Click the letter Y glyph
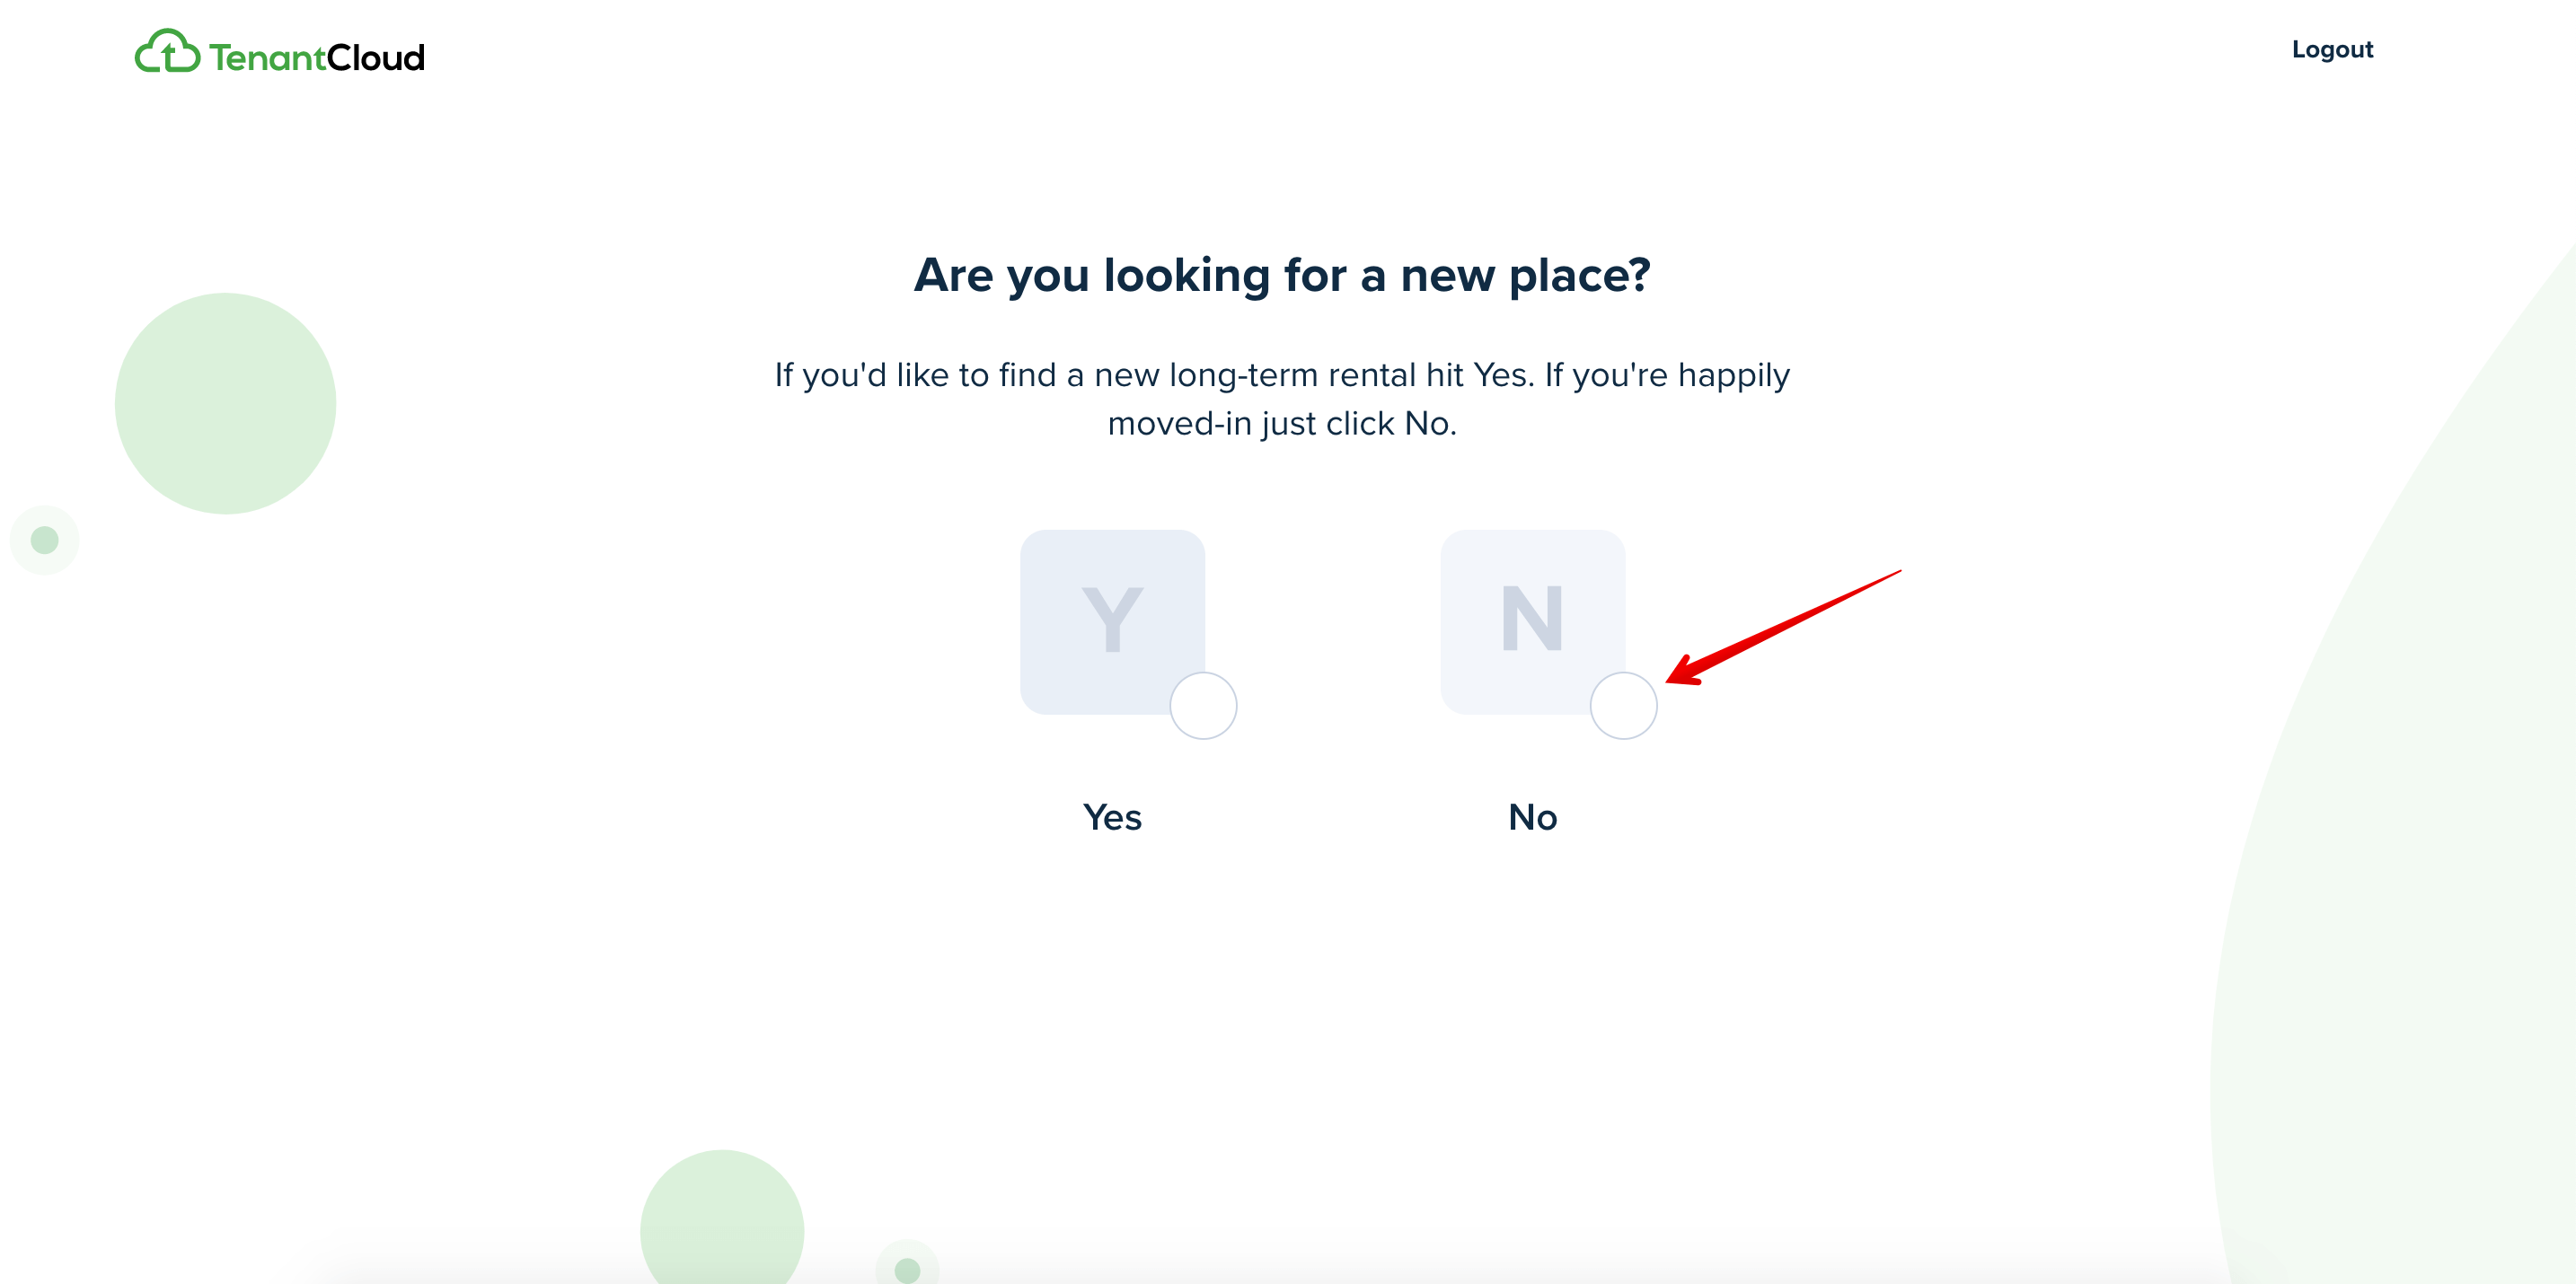The height and width of the screenshot is (1284, 2576). [x=1112, y=619]
